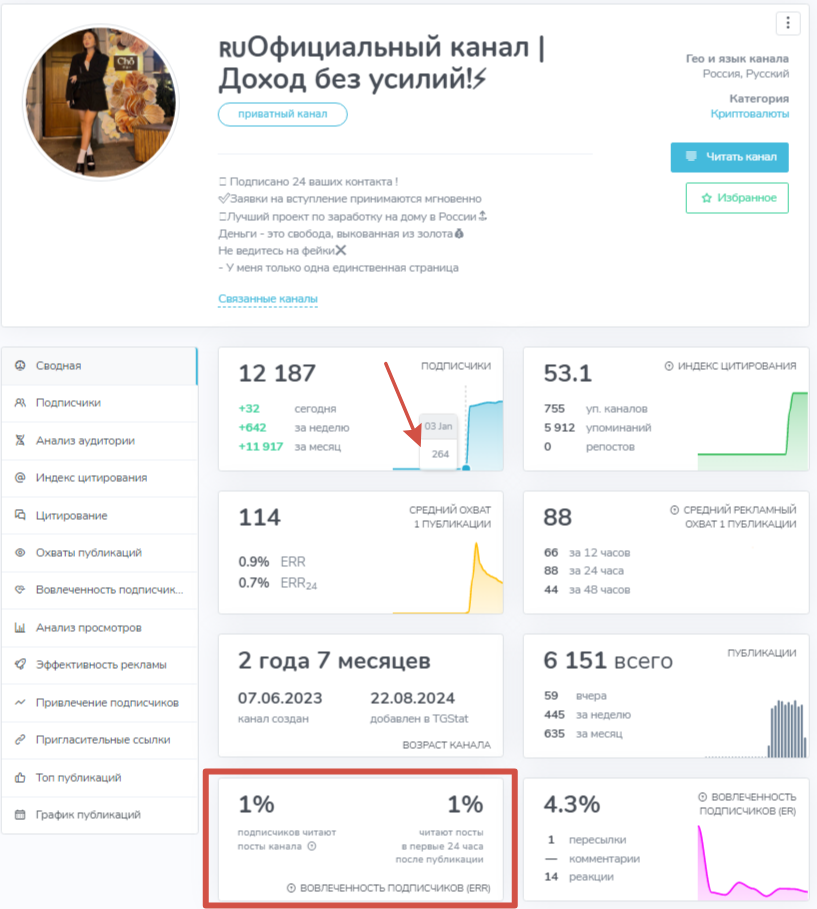Screen dimensions: 817x909
Task: Click the channel creation date 07.06.2023
Action: pyautogui.click(x=280, y=698)
